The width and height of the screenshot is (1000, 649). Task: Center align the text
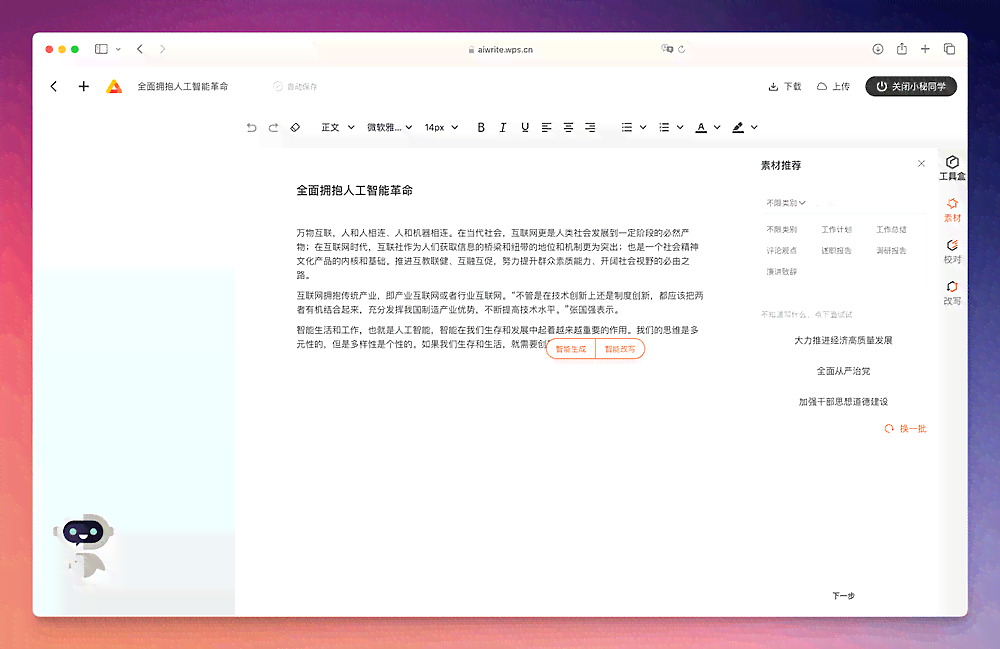click(x=568, y=128)
